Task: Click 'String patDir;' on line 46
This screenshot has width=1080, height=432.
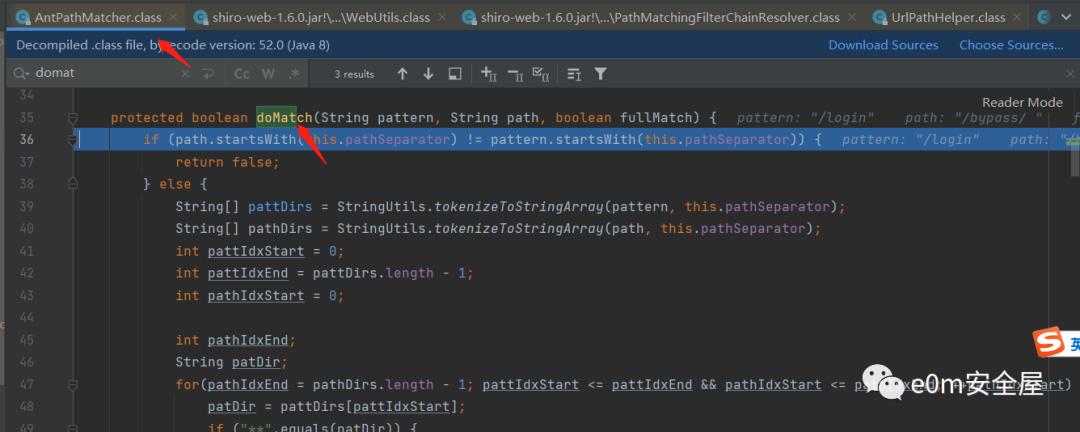Action: pos(231,362)
